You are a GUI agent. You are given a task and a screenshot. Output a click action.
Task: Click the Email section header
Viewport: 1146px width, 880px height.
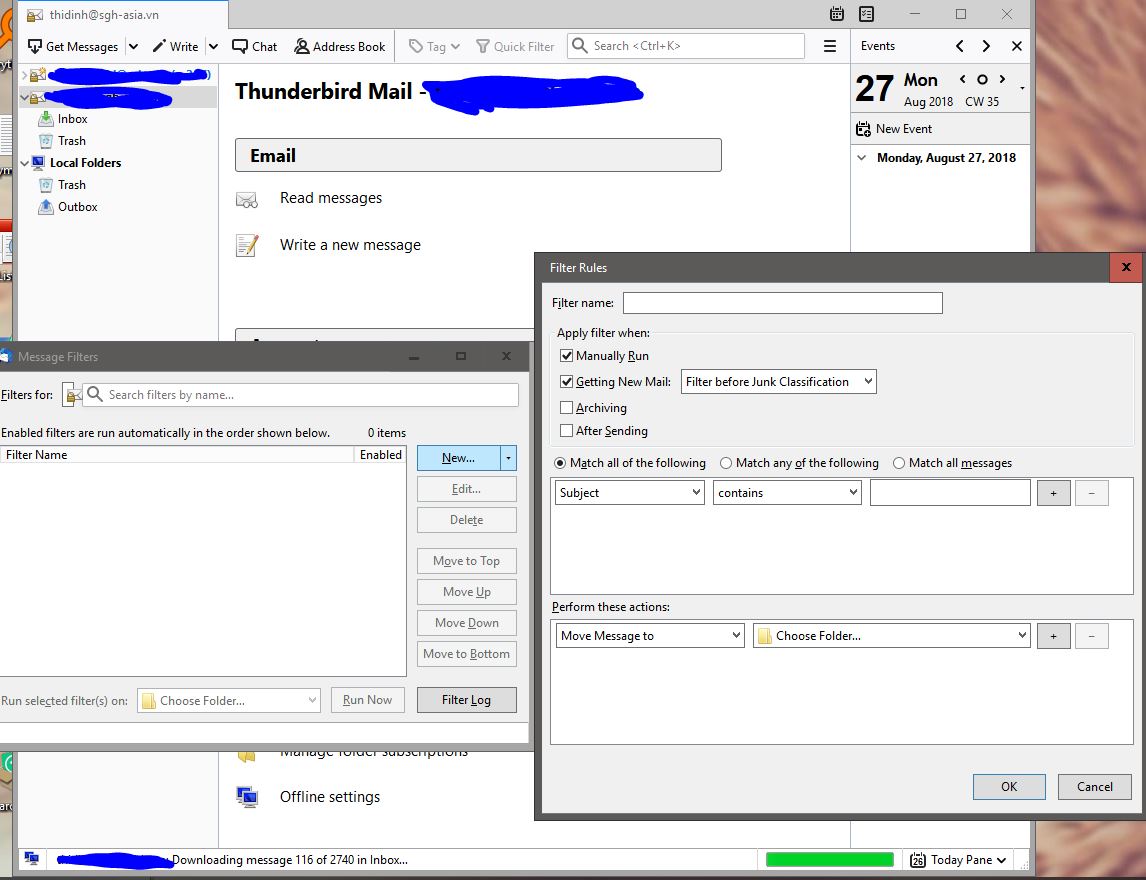[478, 155]
